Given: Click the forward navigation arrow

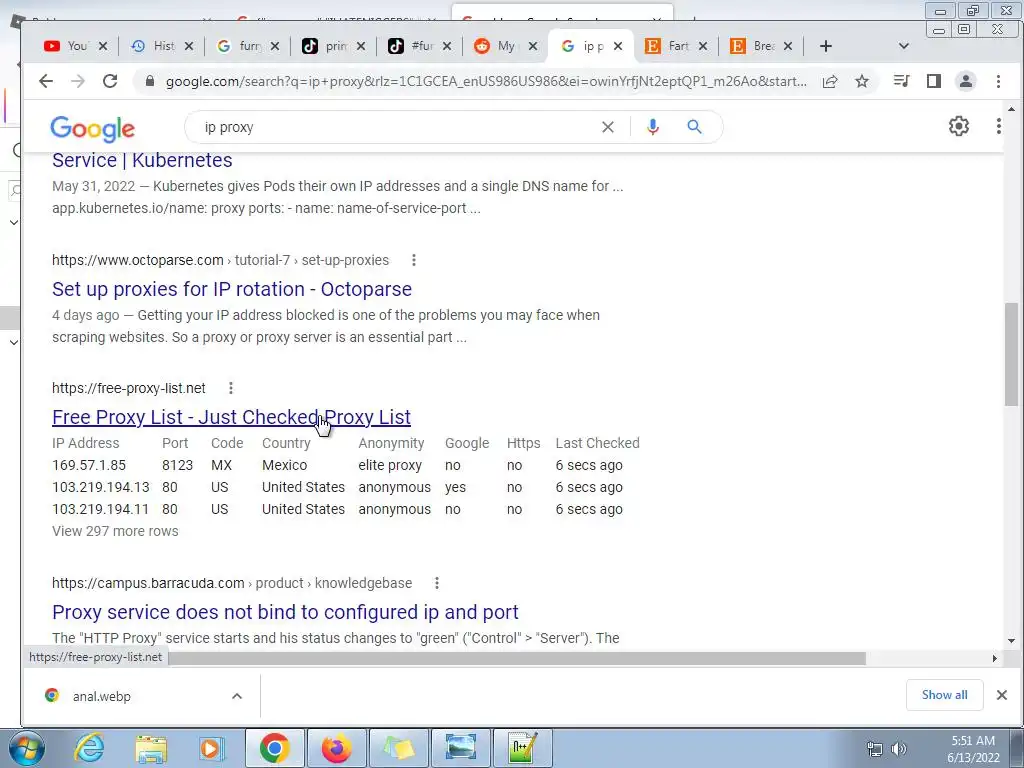Looking at the screenshot, I should [x=78, y=81].
